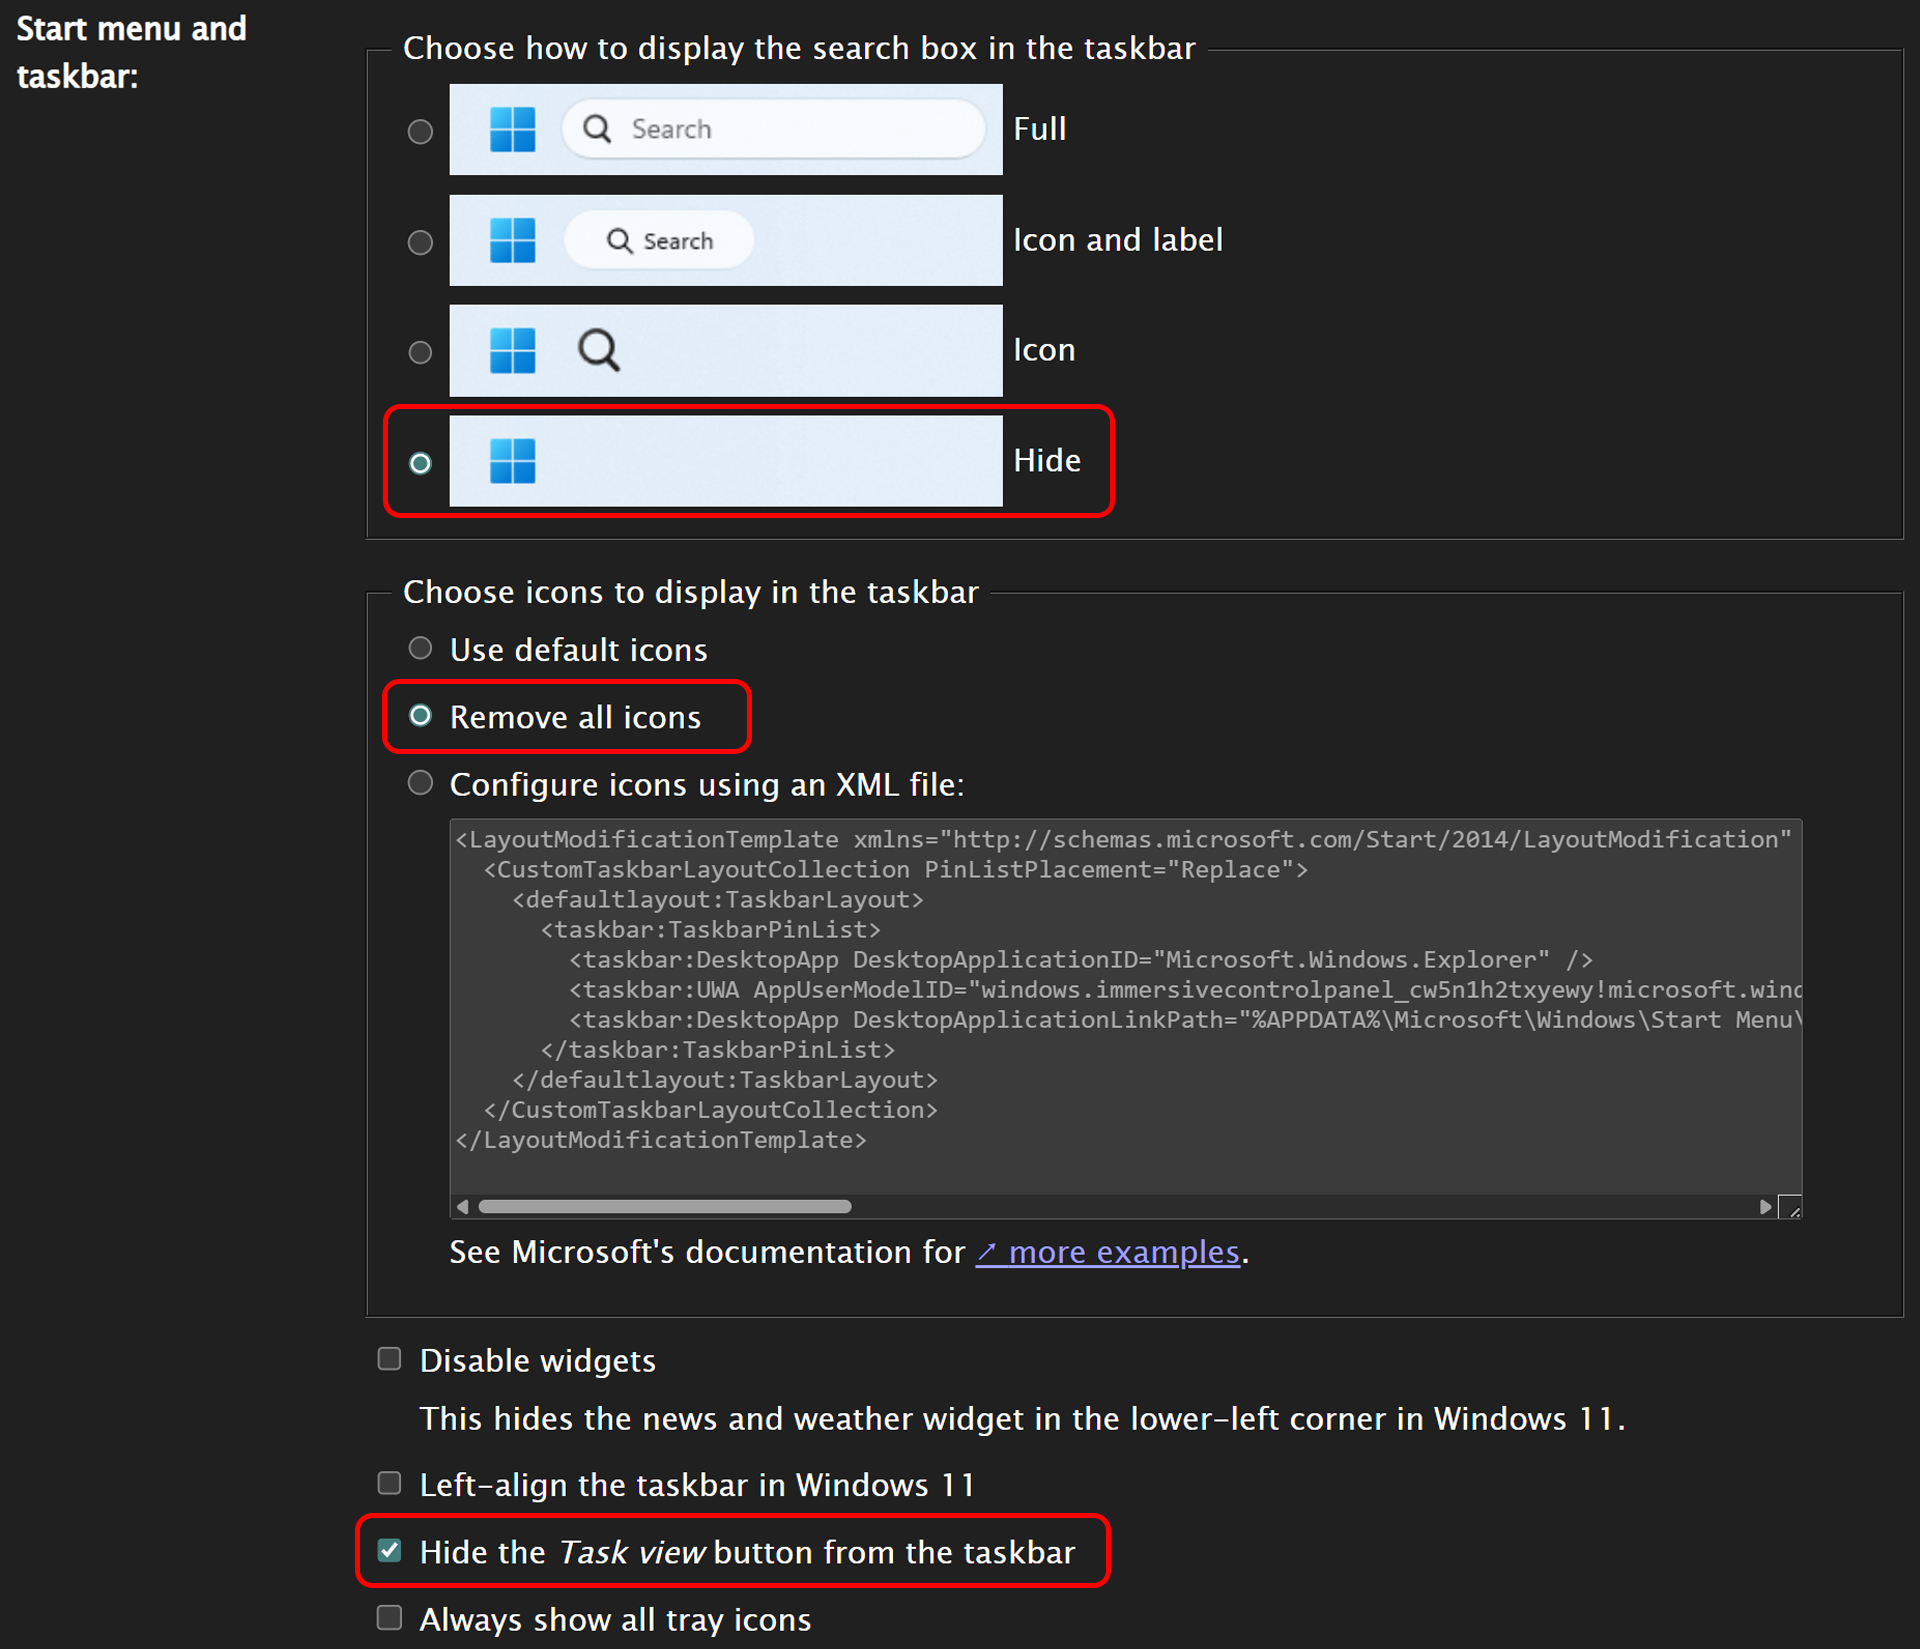Click the XML box right scroll arrow

1765,1207
